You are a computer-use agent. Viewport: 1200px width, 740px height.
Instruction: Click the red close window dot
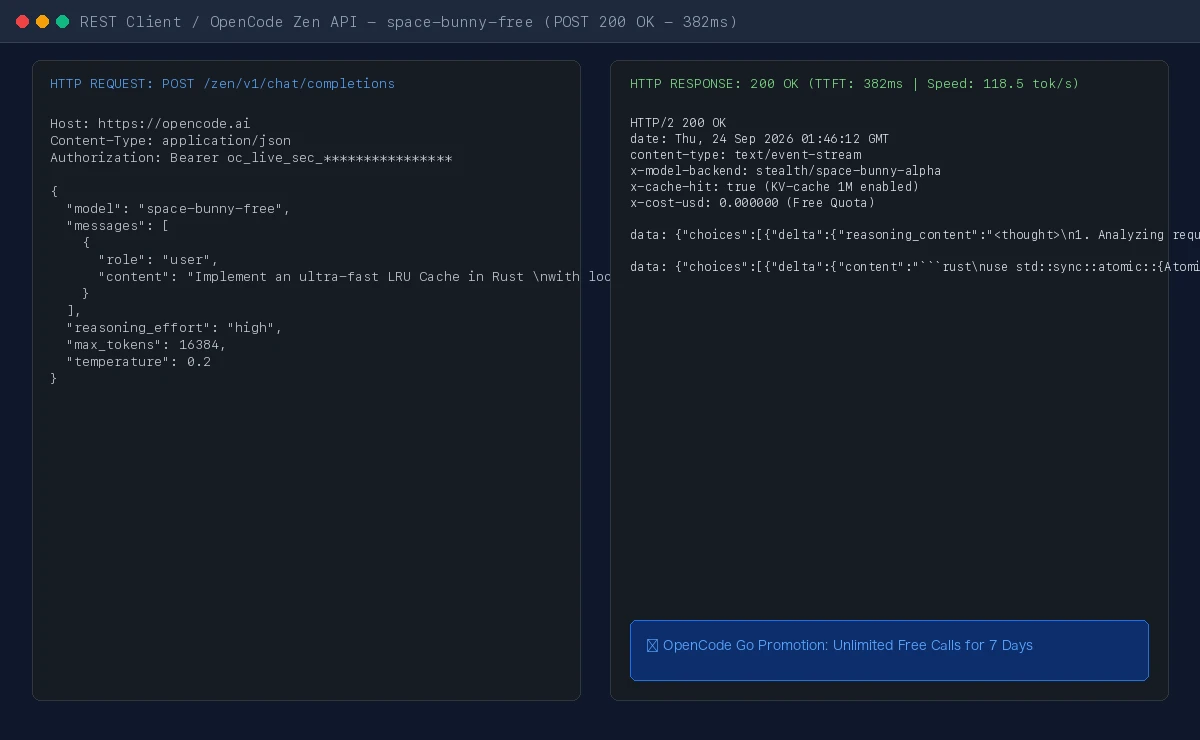click(22, 21)
